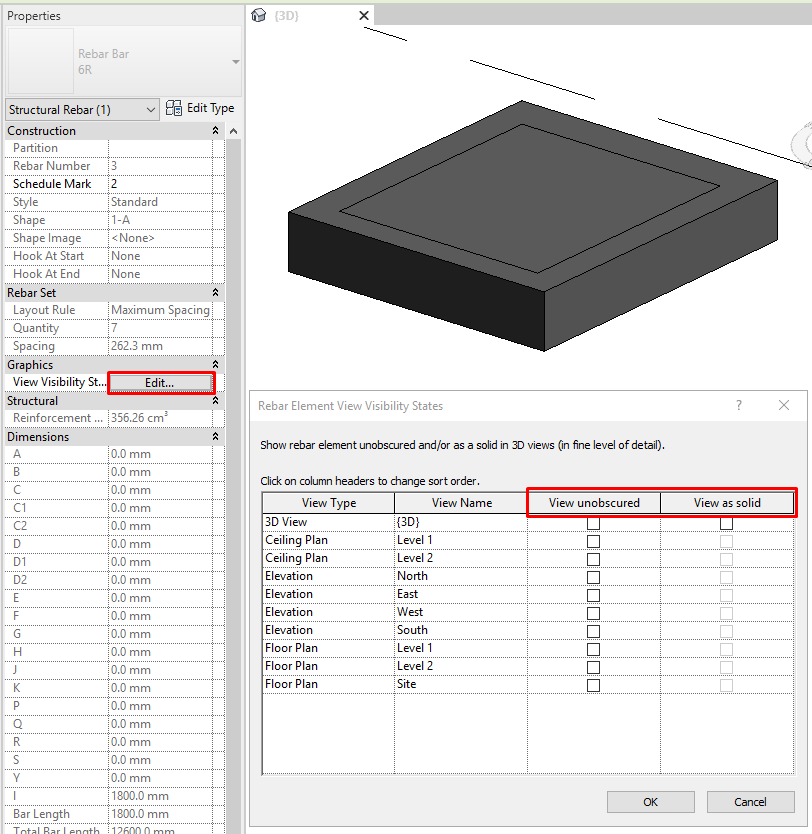Click Edit for View Visibility States
The width and height of the screenshot is (812, 834).
click(160, 383)
